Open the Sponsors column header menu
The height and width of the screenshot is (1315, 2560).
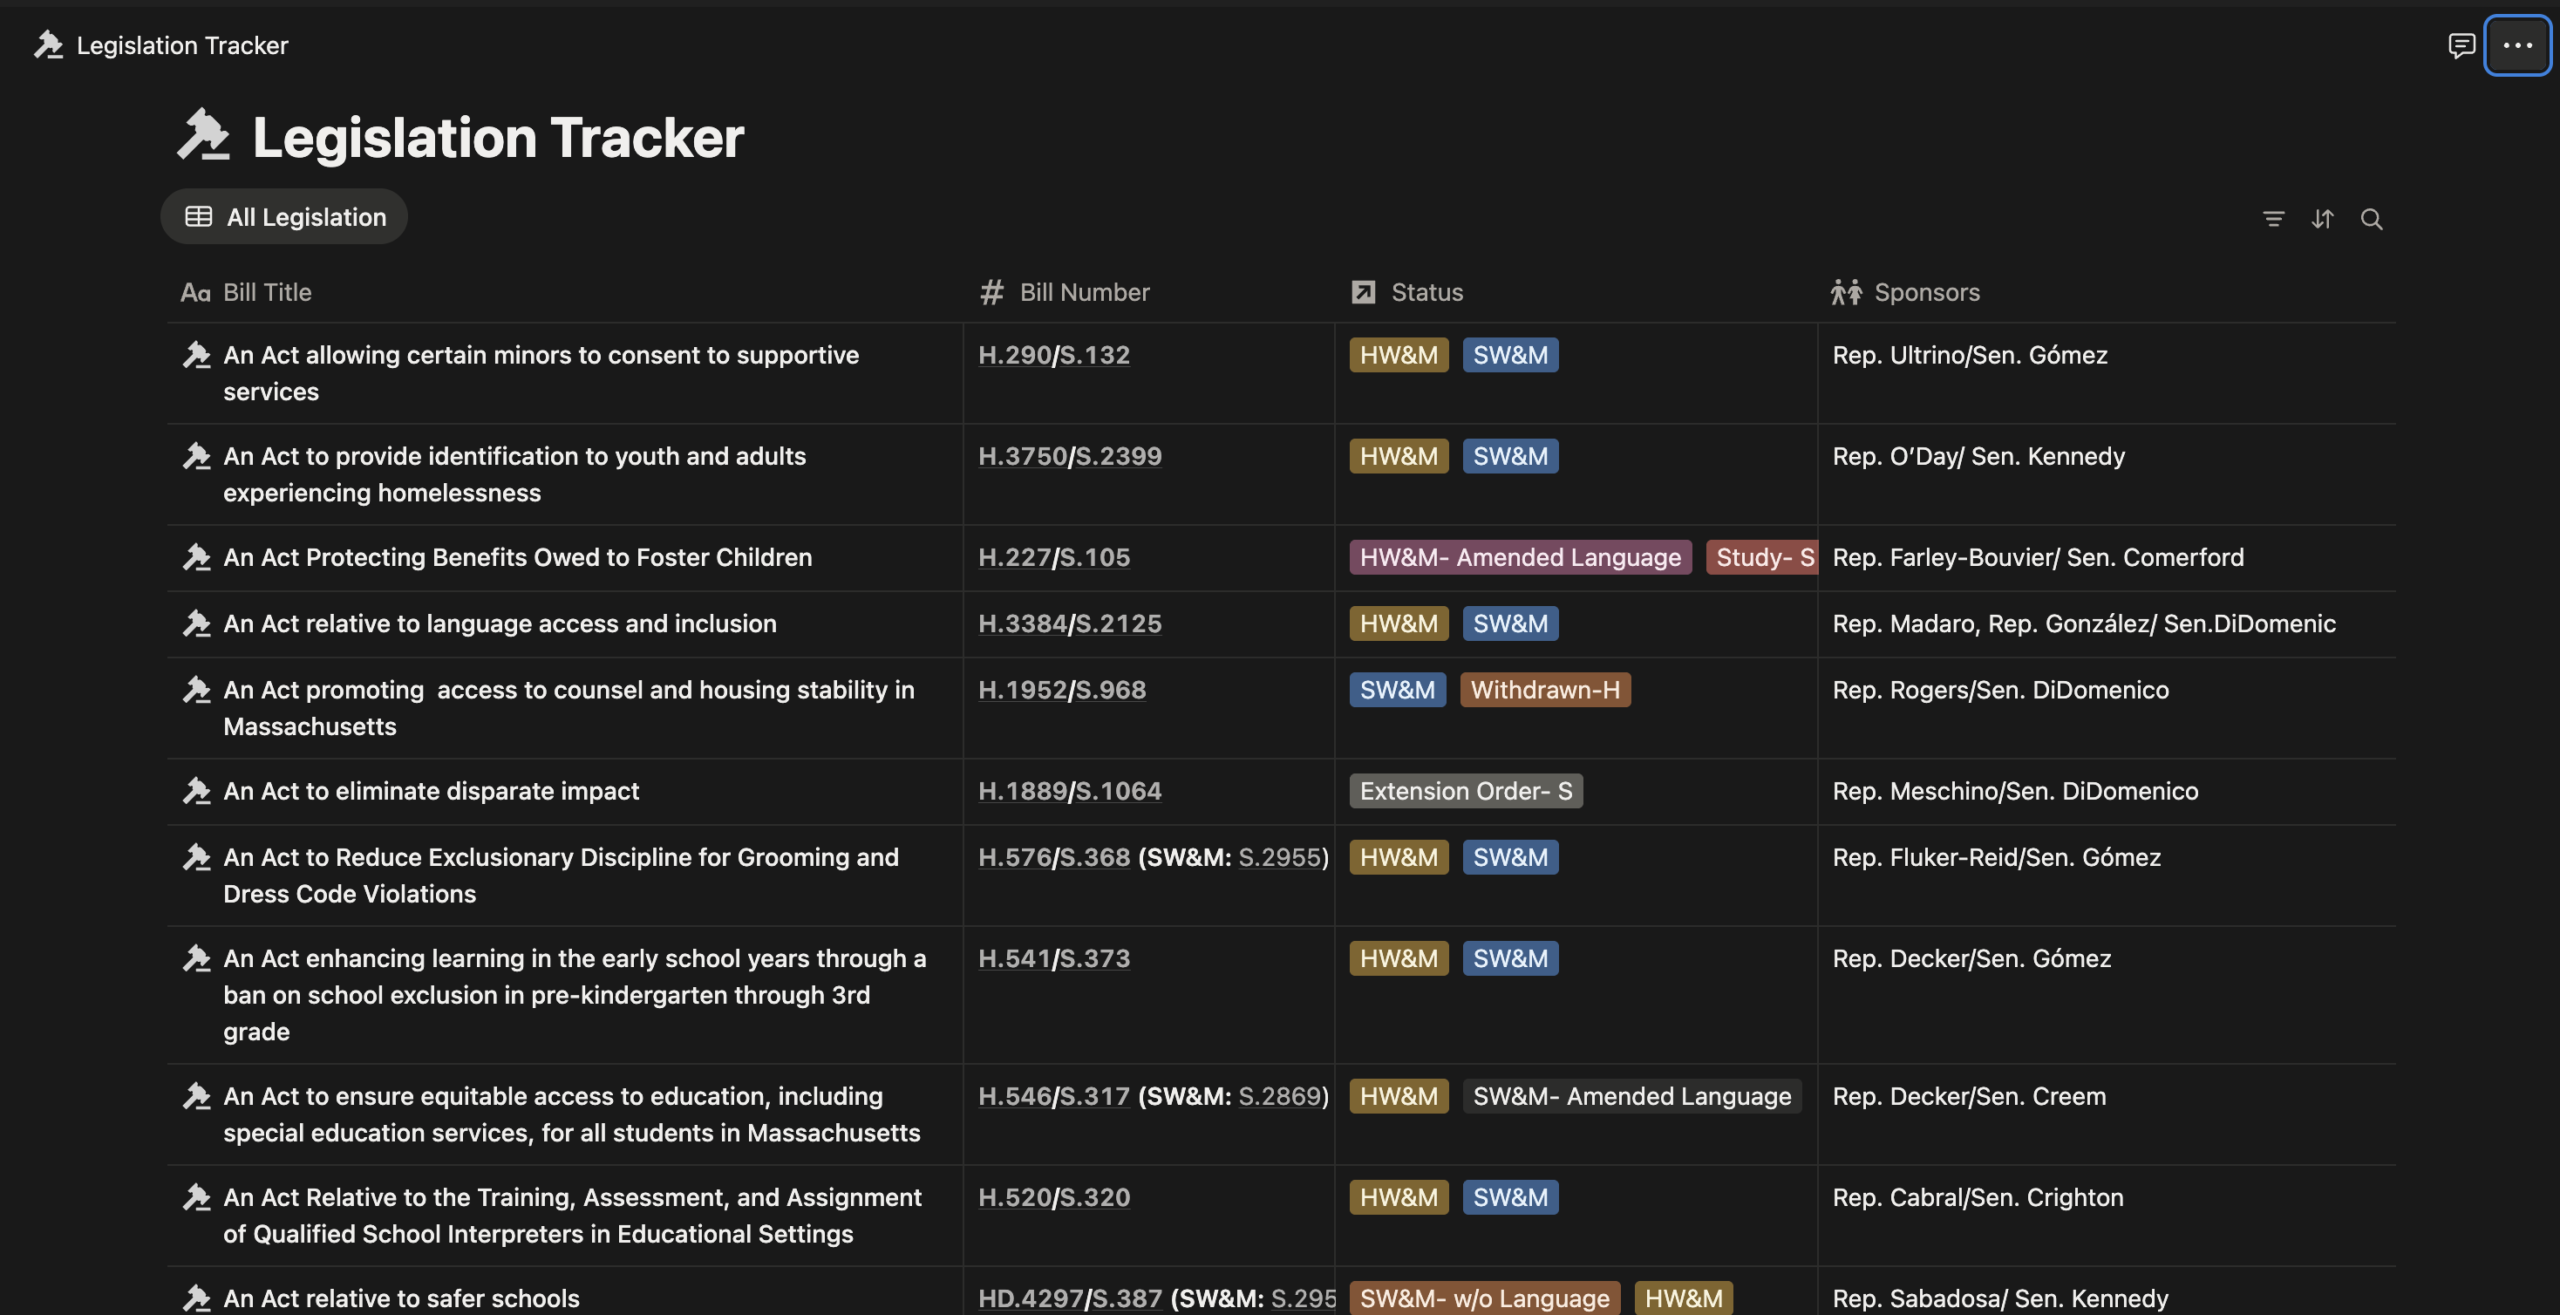point(1926,292)
